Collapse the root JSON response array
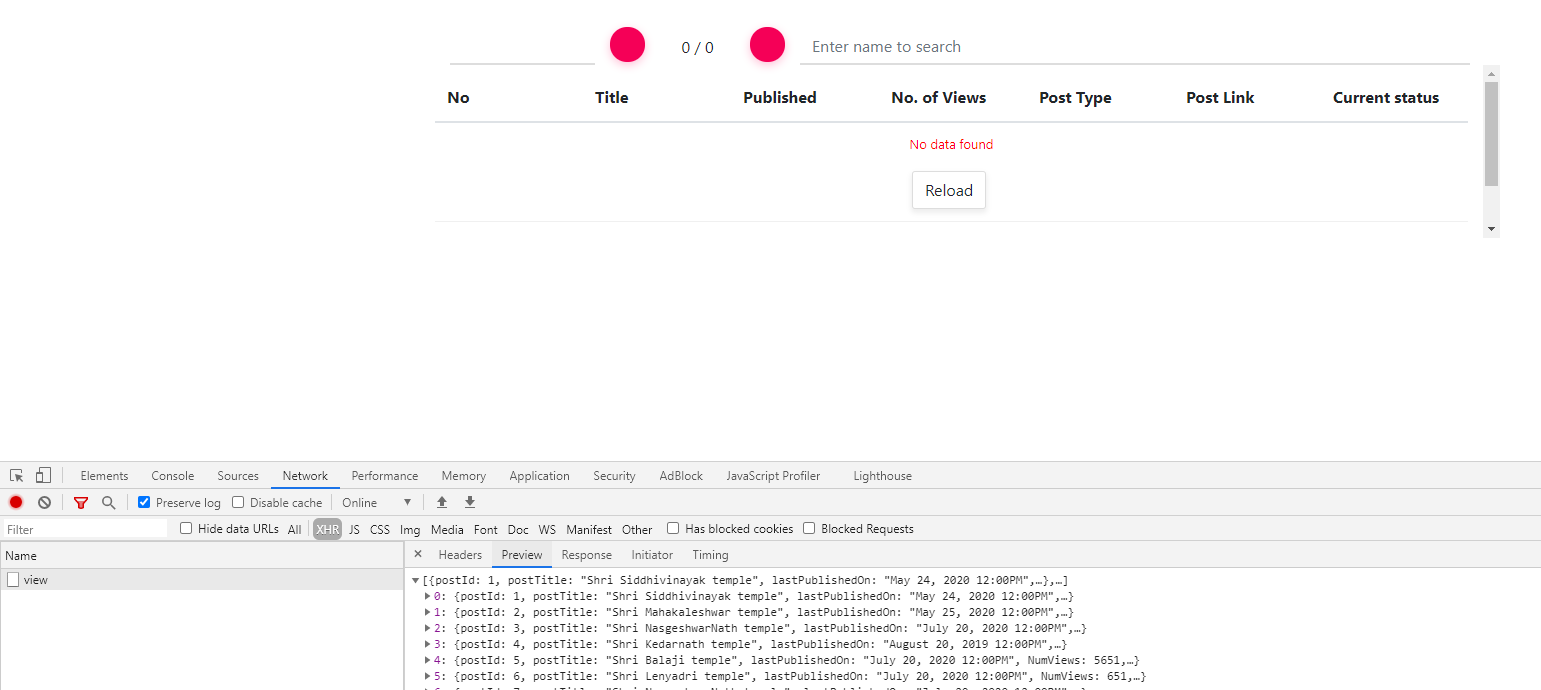 (414, 580)
